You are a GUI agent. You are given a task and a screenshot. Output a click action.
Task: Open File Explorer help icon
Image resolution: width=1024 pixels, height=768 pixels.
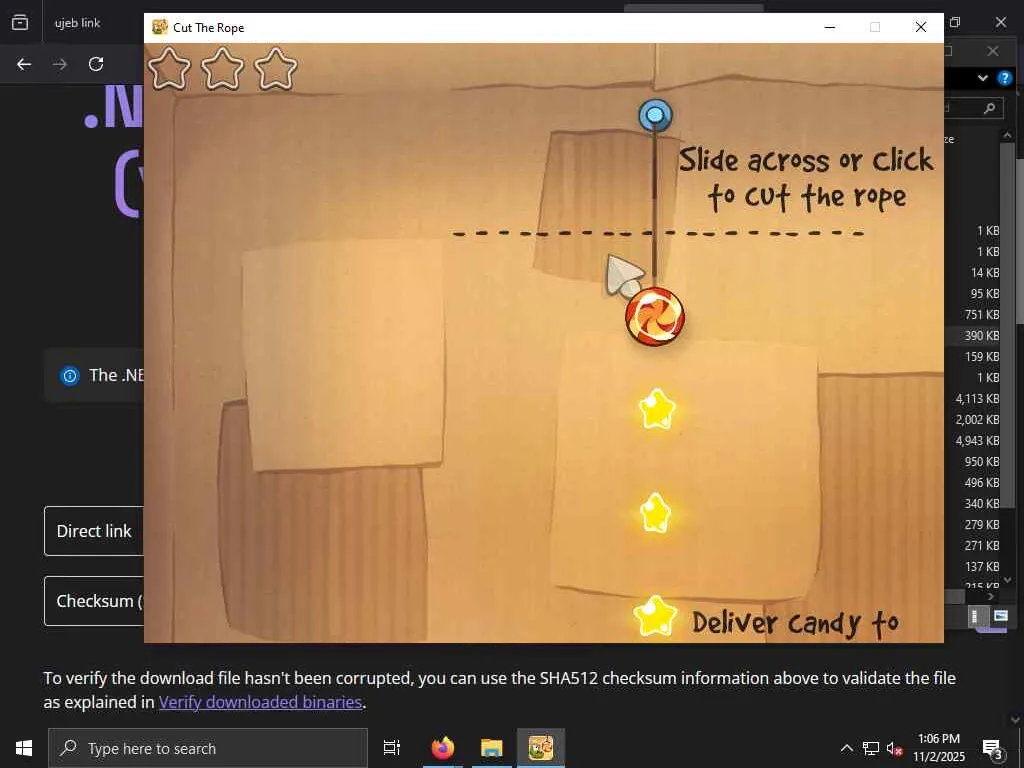click(1004, 78)
